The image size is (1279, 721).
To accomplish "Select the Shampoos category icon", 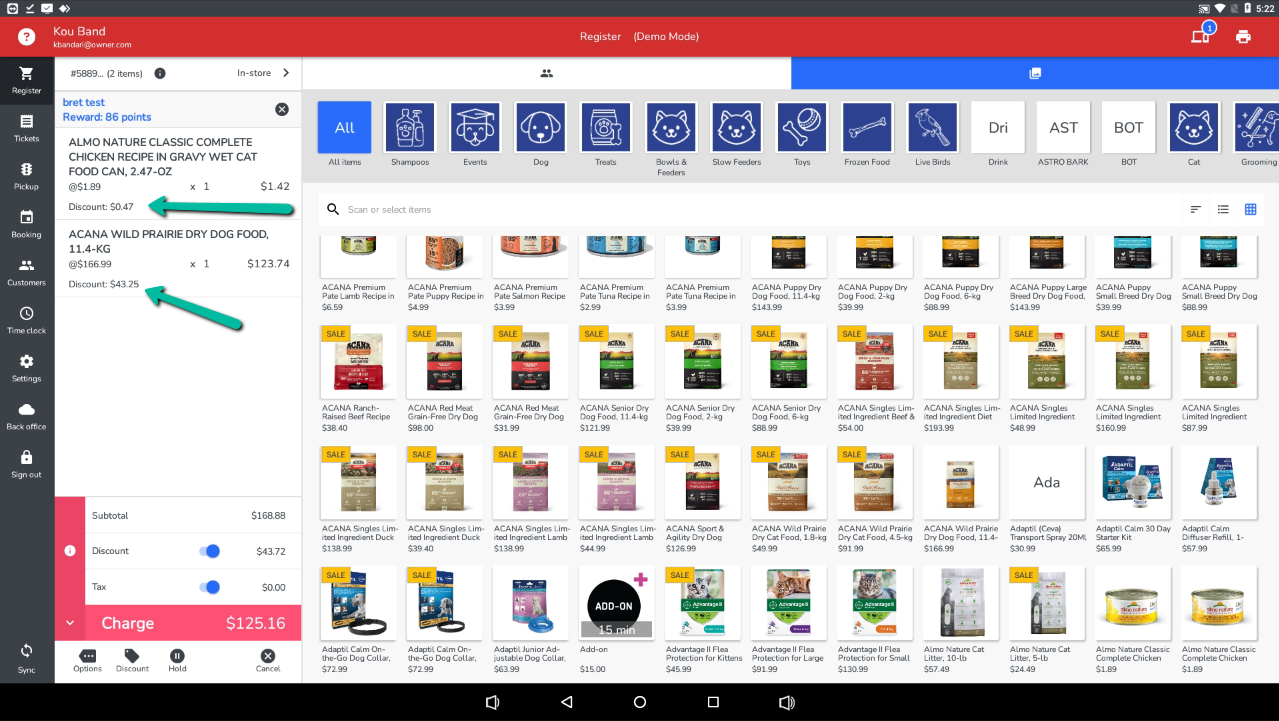I will (x=409, y=128).
